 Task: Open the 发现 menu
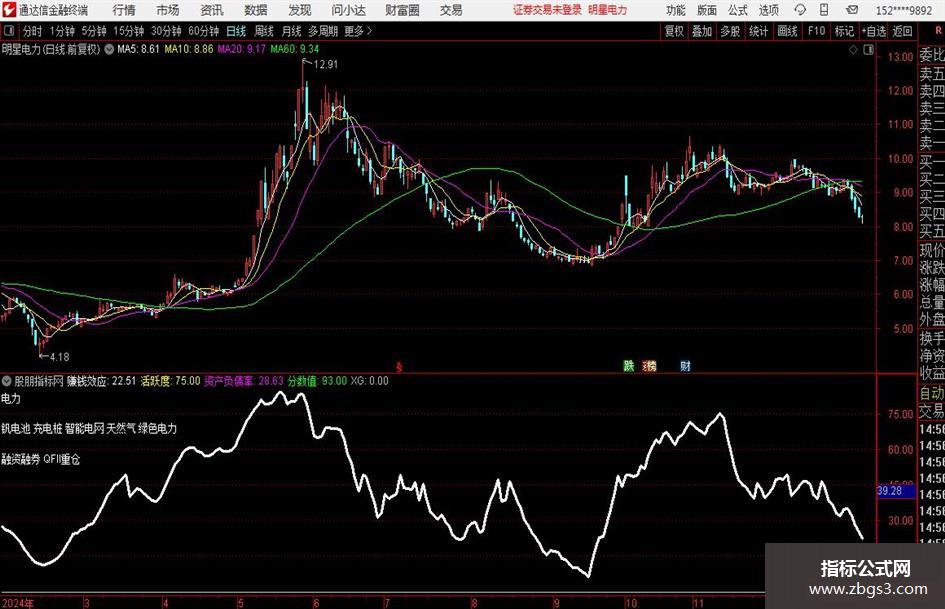click(300, 10)
